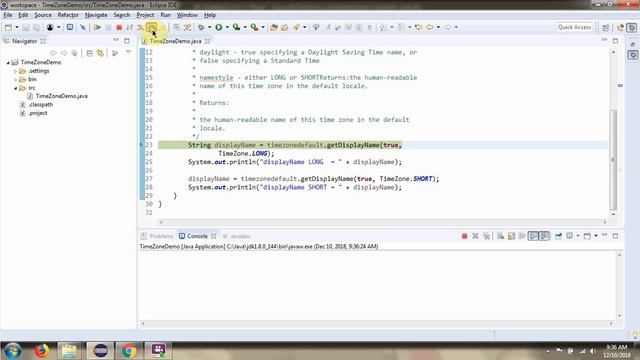Click the Quick Access search field
Viewport: 640px width, 360px height.
[x=574, y=27]
